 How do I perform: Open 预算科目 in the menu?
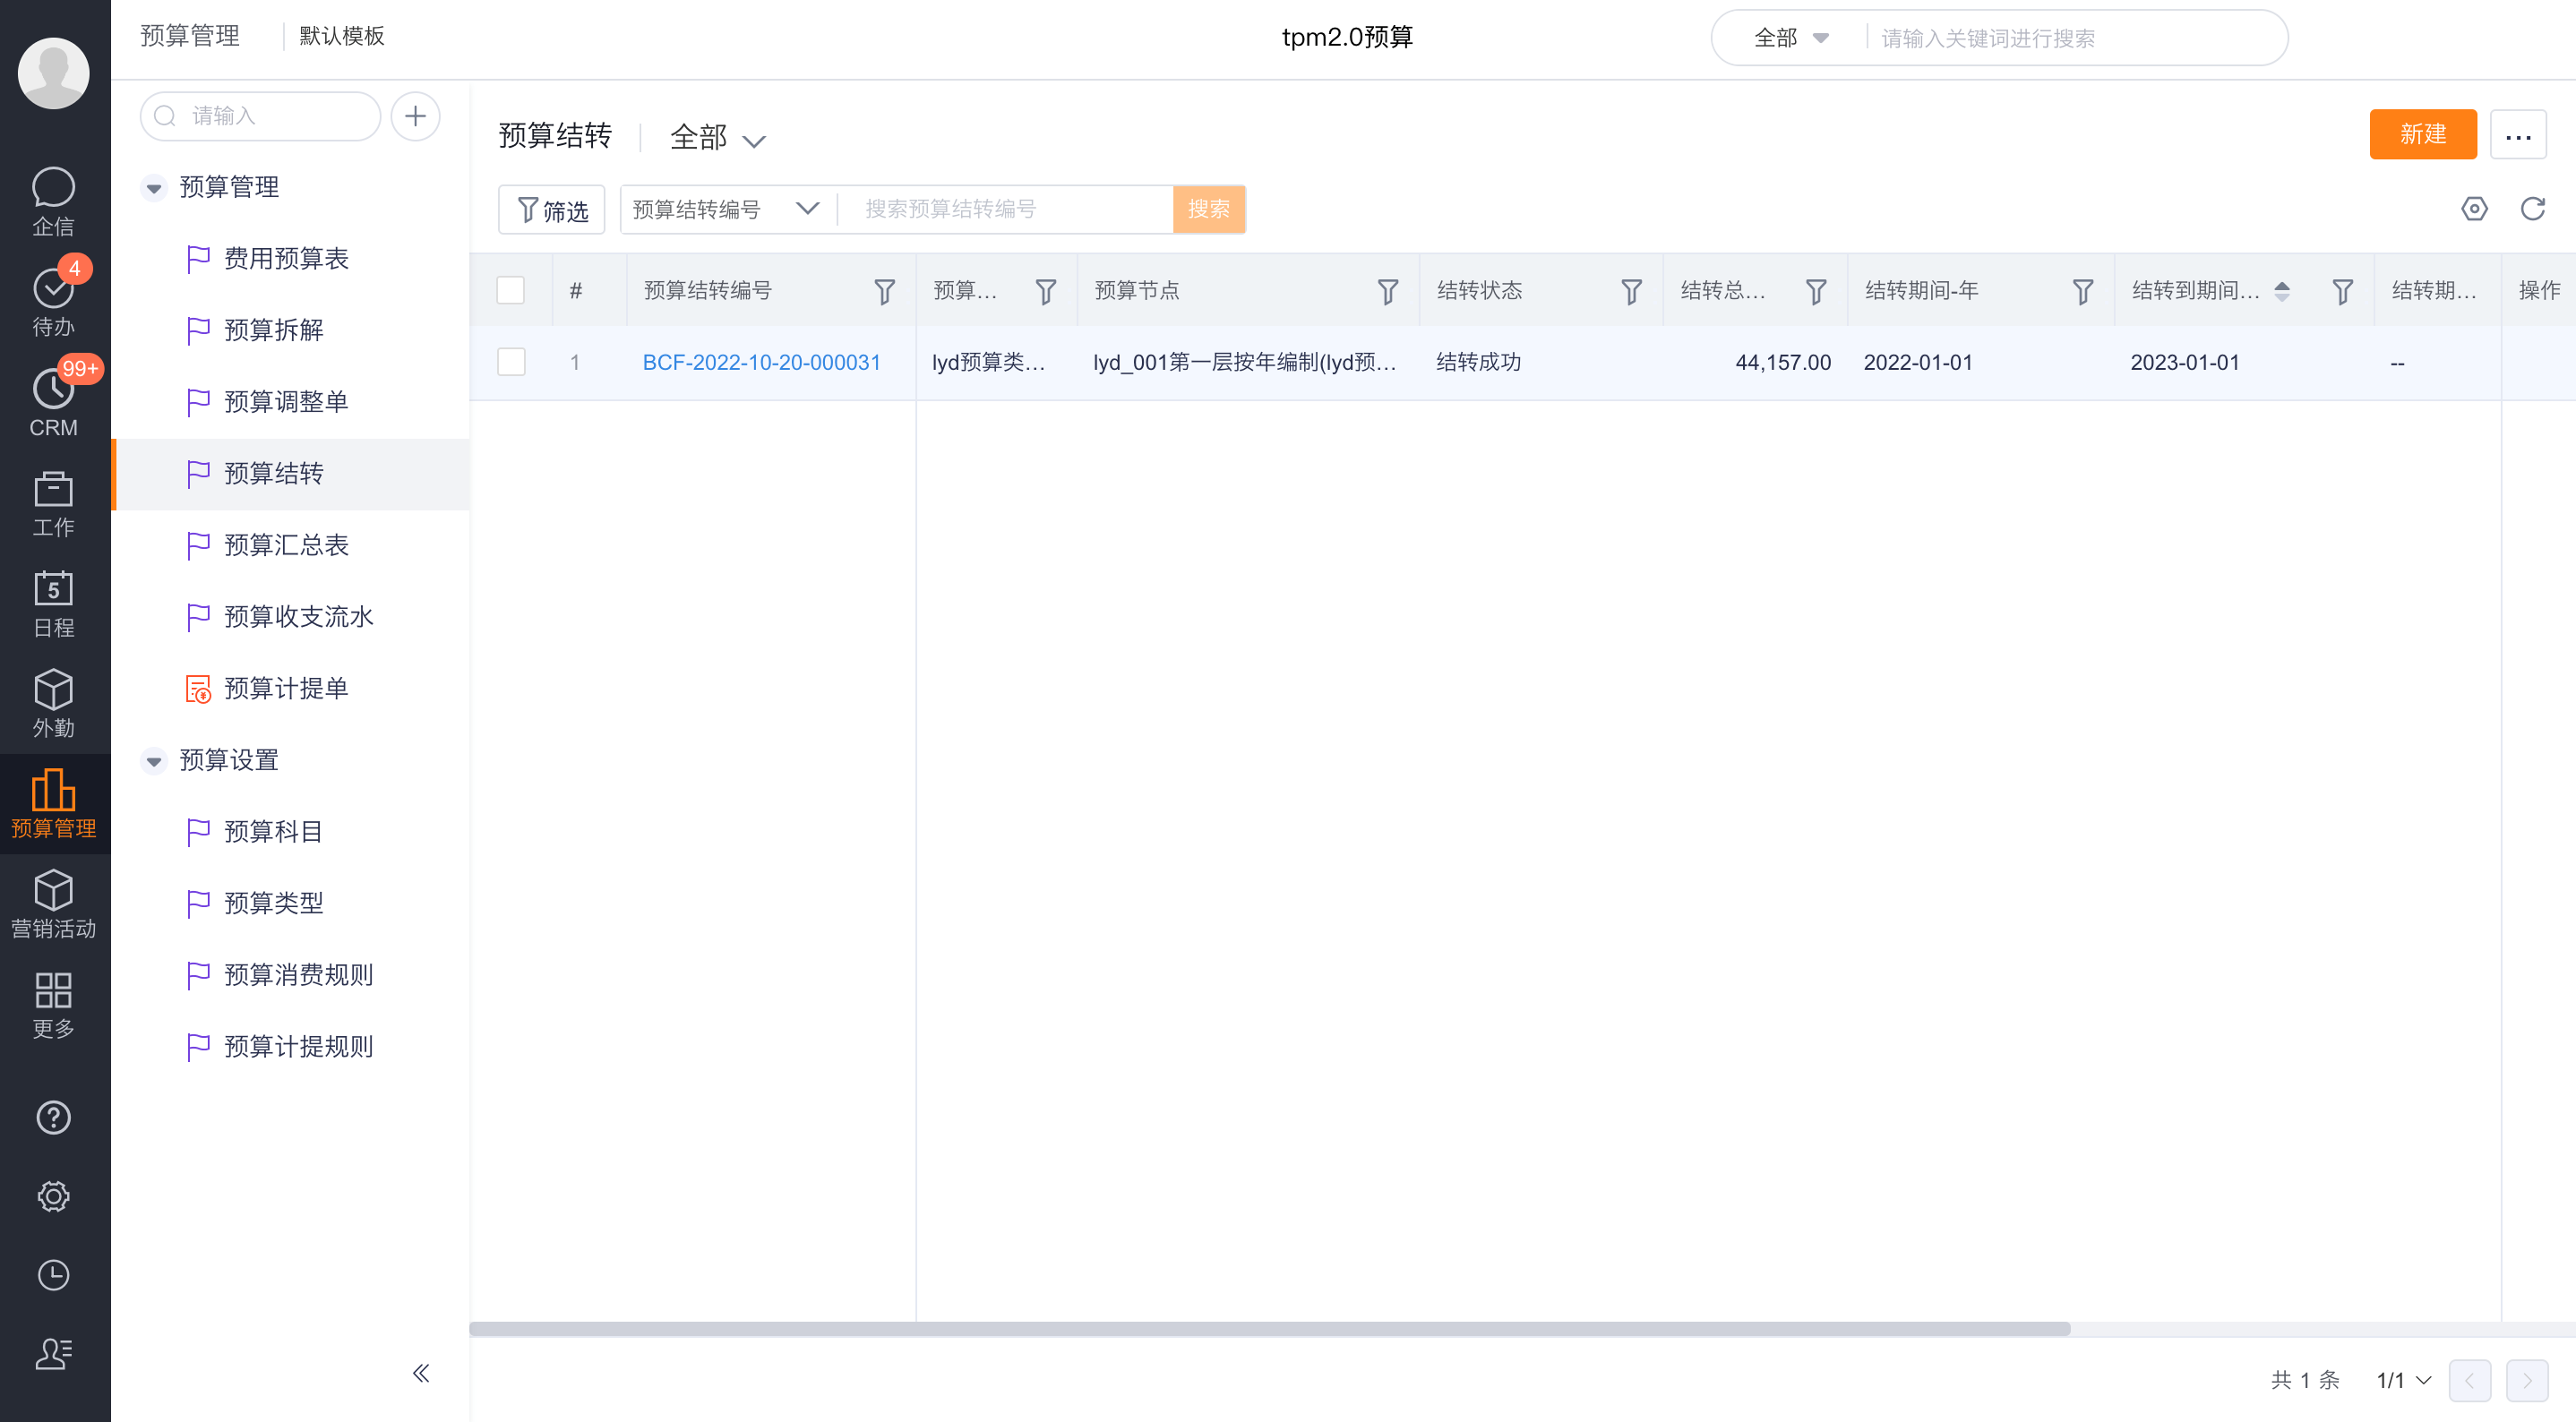(x=274, y=832)
